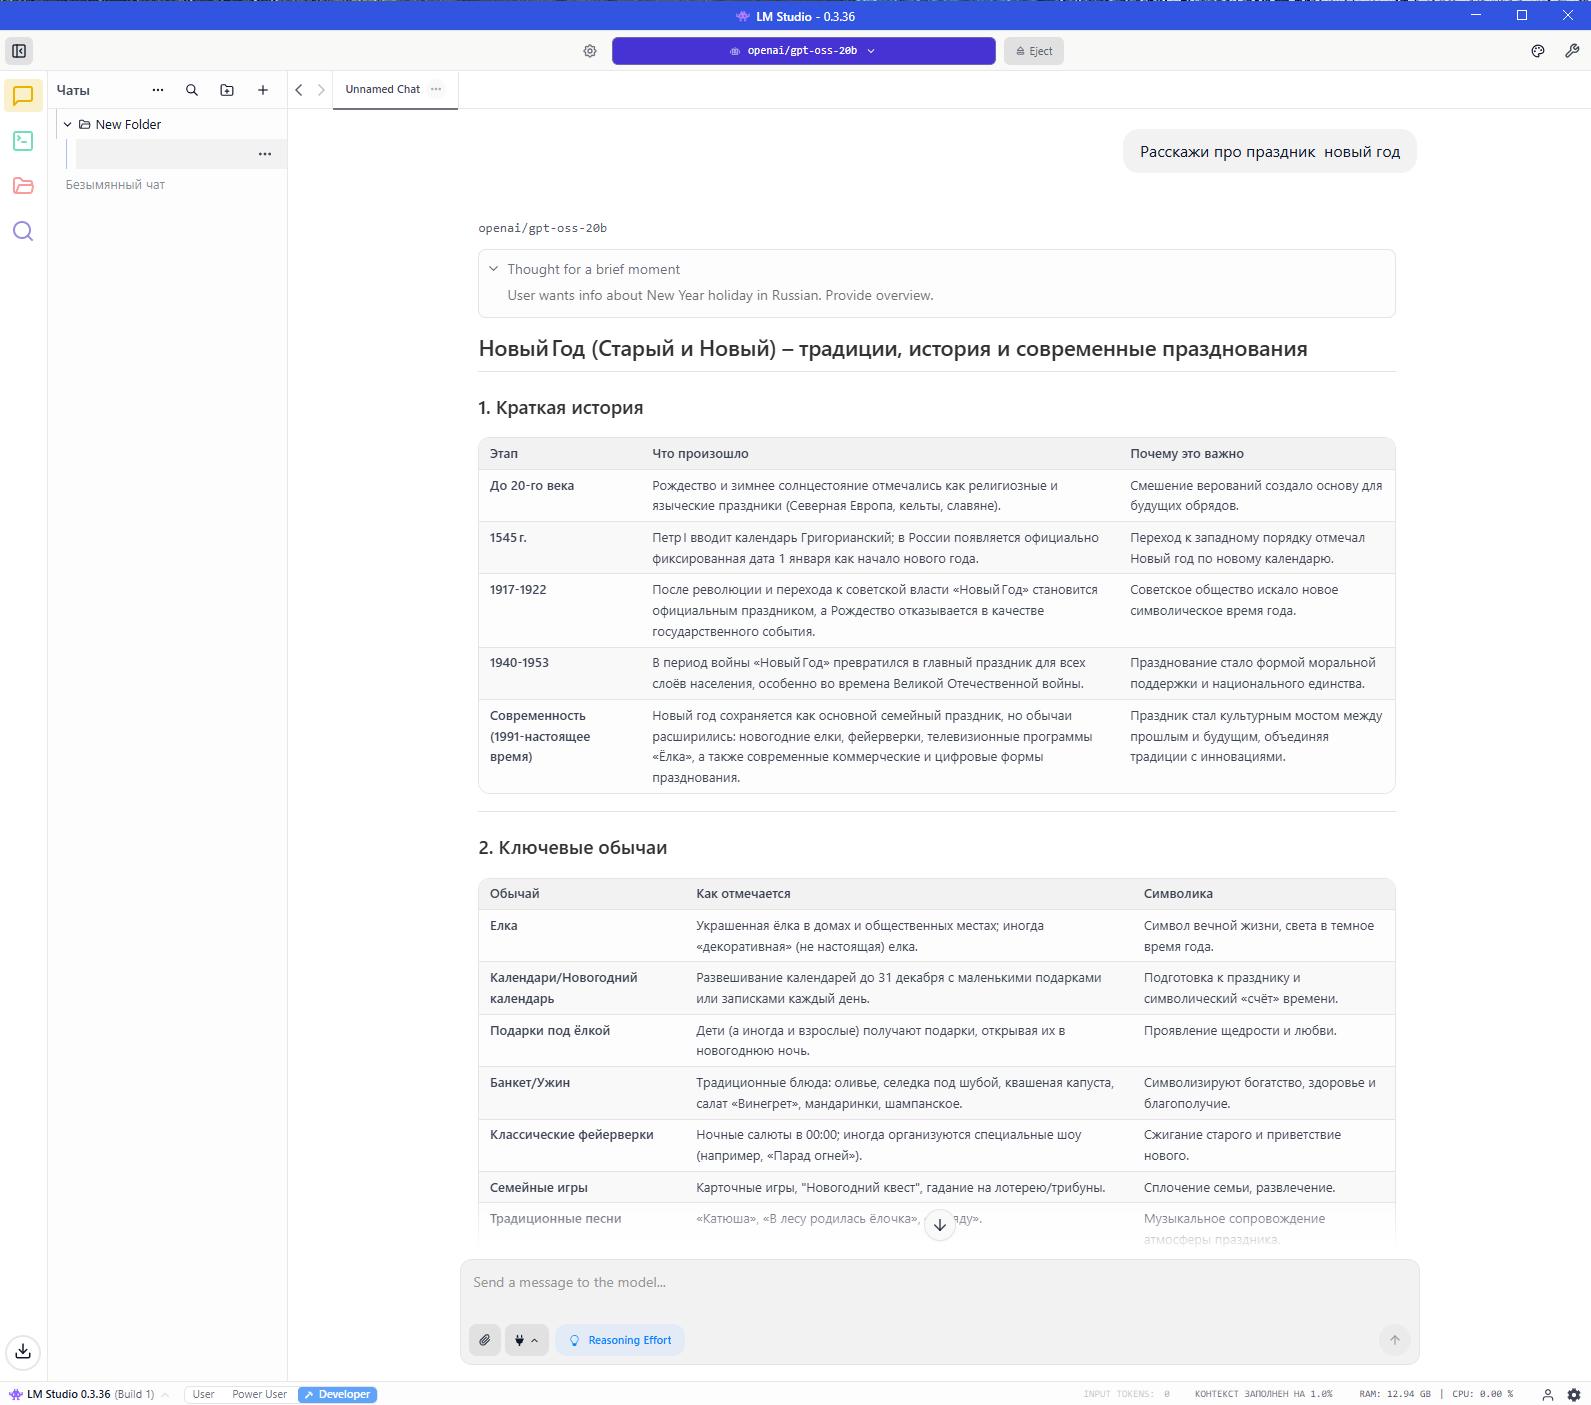The image size is (1591, 1405).
Task: Click the message input field
Action: click(x=938, y=1282)
